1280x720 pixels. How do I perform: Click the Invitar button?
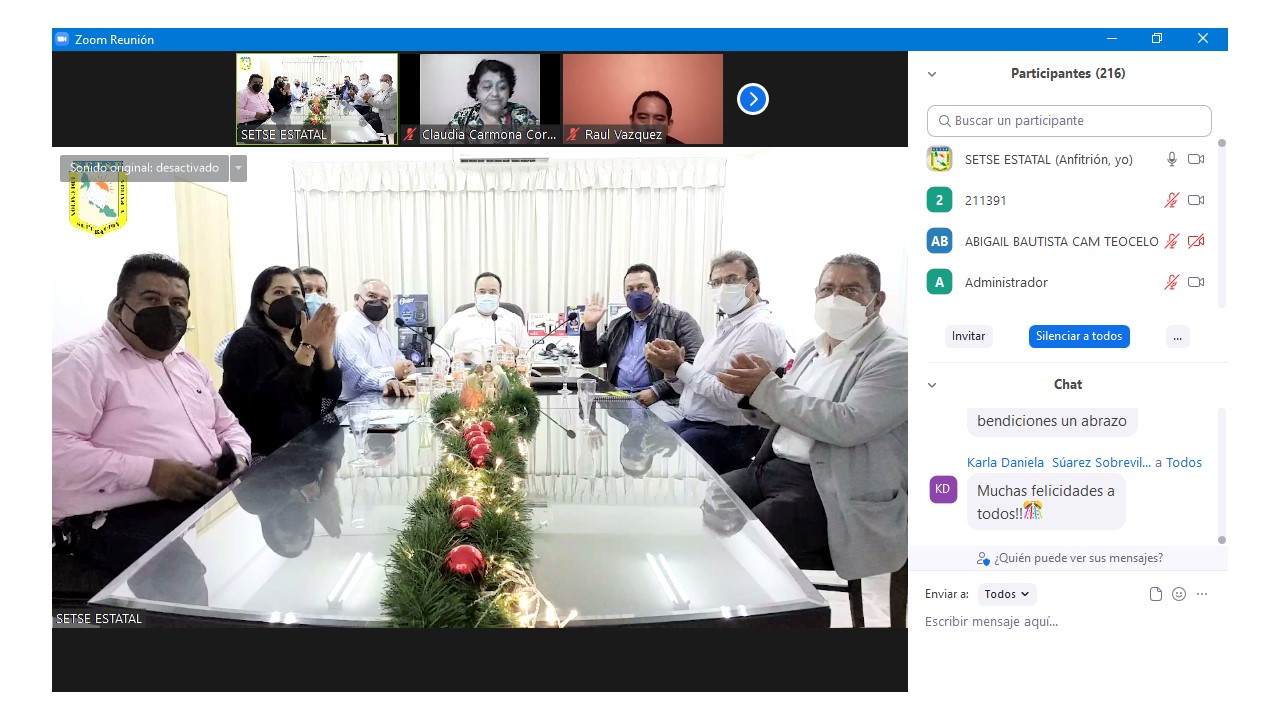coord(968,336)
